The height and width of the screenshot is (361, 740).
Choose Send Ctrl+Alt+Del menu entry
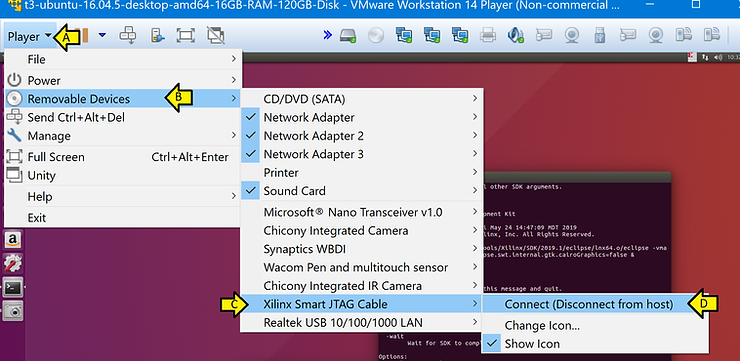[x=123, y=118]
